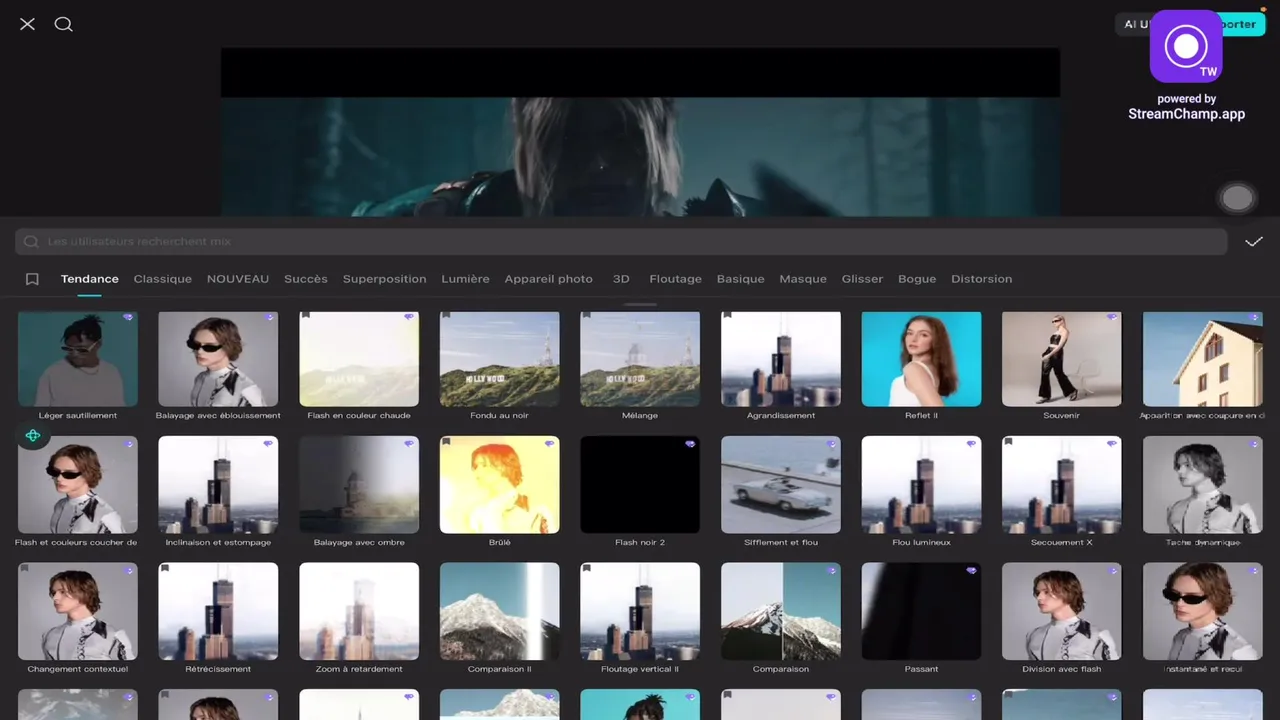Pick the Changement contextuel transition
1280x720 pixels.
click(x=78, y=611)
